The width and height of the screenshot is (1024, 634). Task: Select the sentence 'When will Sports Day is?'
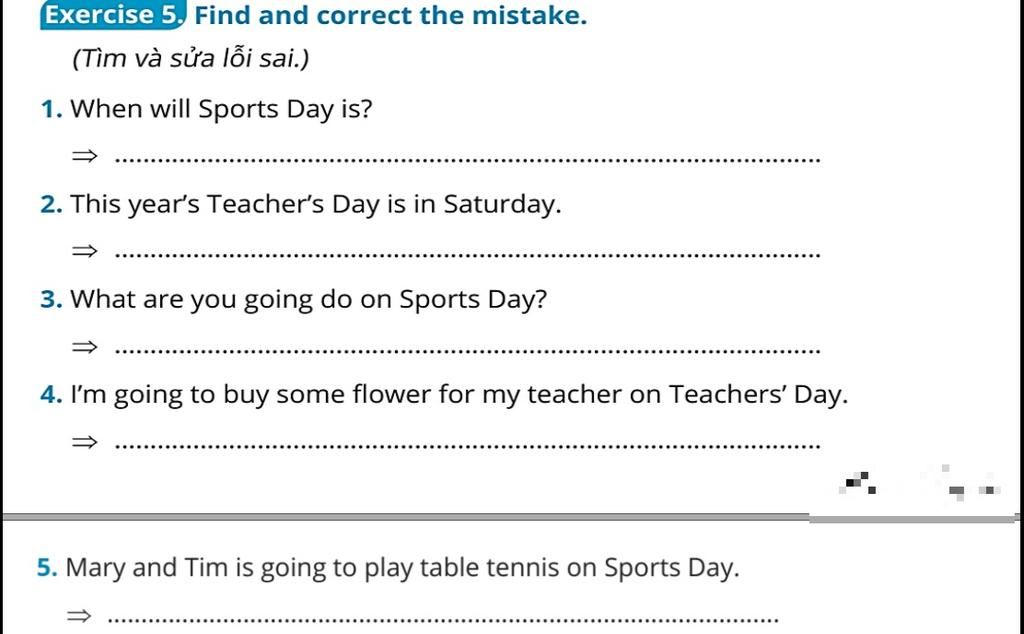(221, 109)
